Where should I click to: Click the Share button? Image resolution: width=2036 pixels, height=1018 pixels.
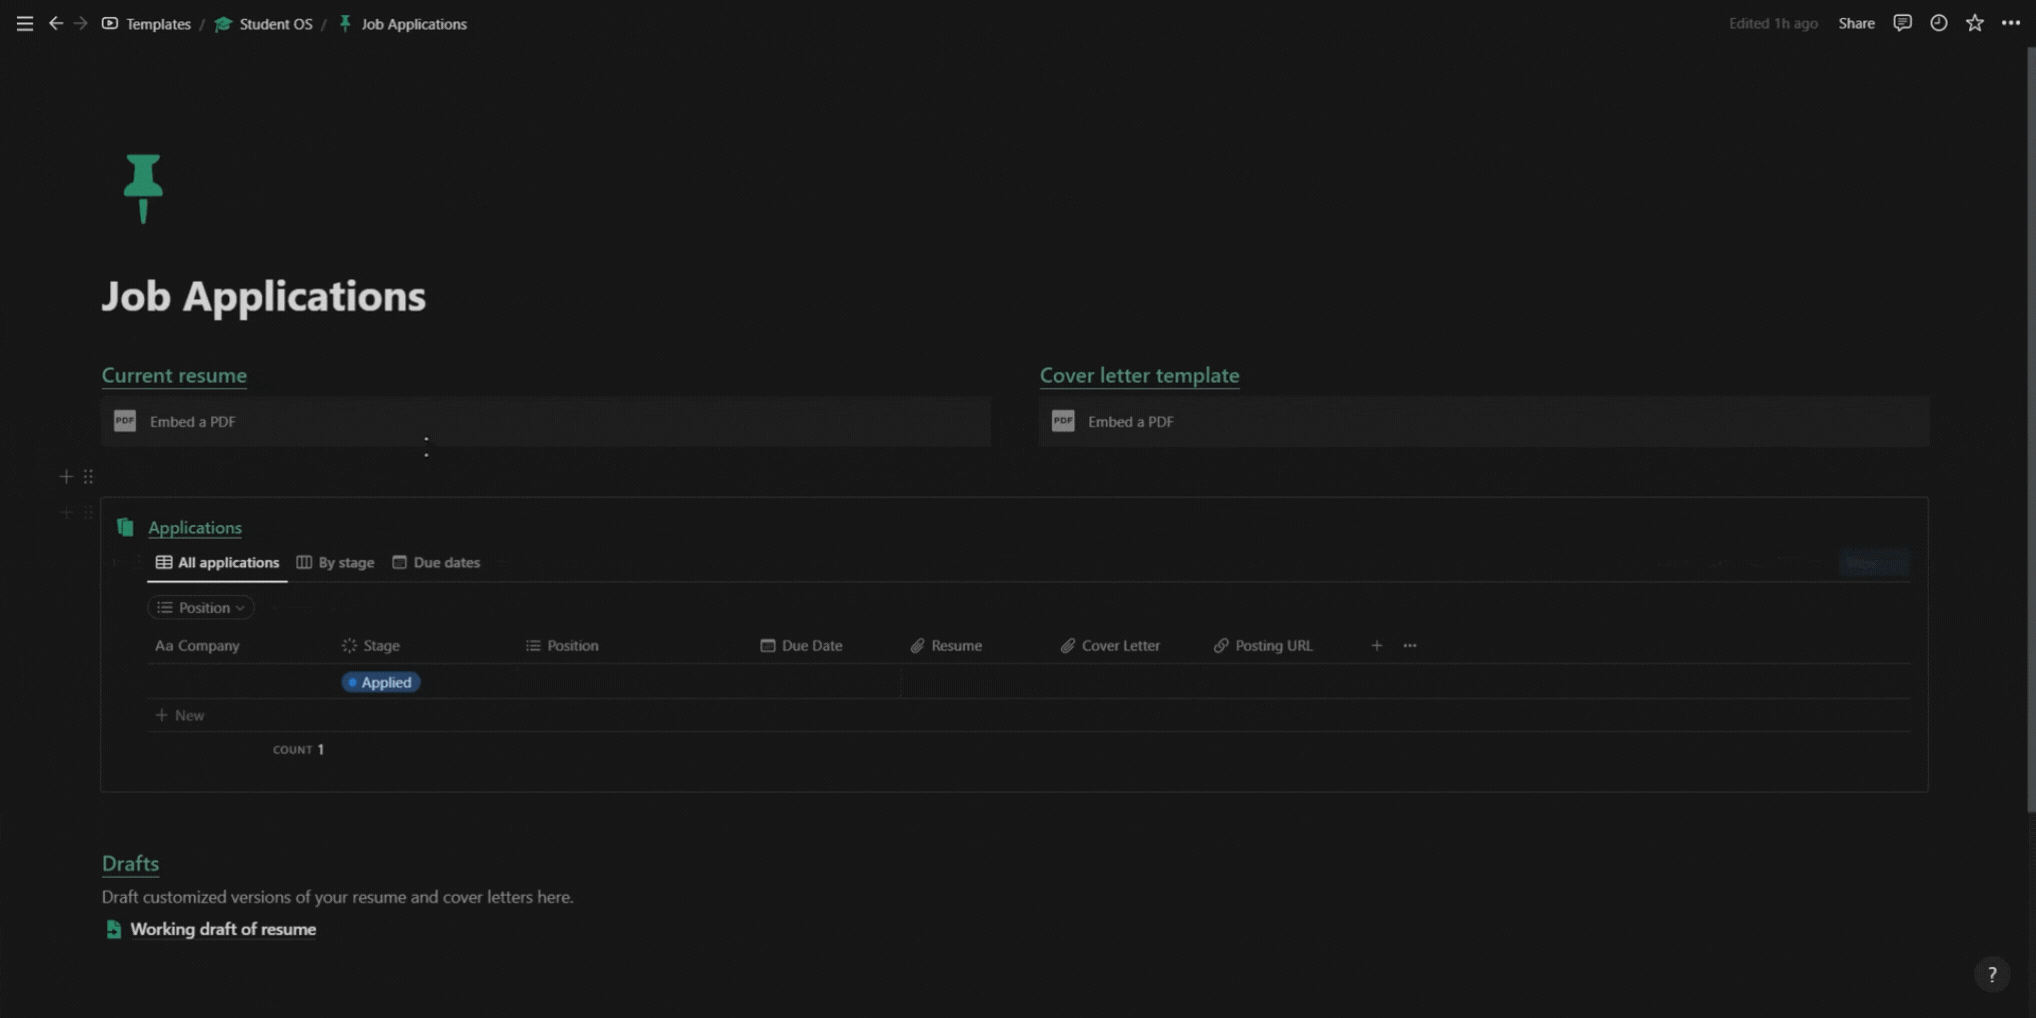pos(1855,23)
